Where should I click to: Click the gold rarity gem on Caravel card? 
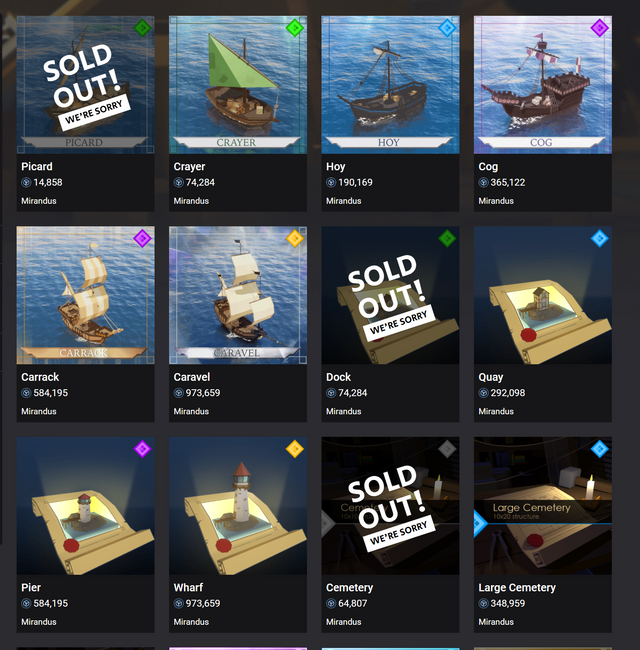point(295,238)
